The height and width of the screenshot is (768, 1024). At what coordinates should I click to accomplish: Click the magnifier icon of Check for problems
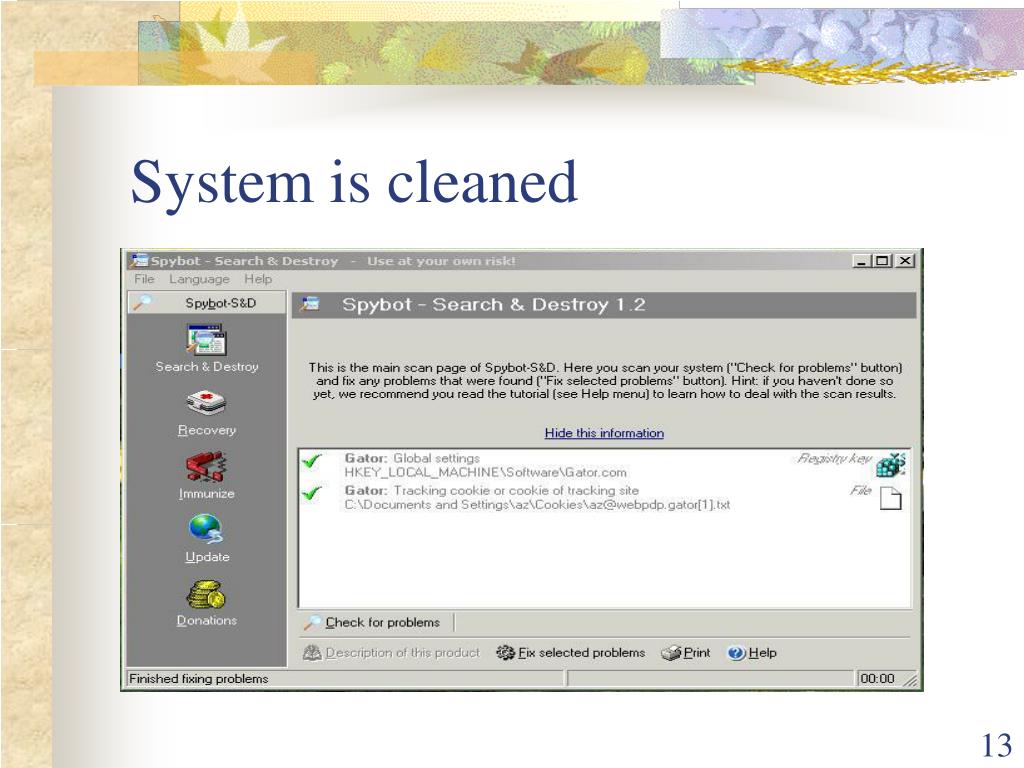[313, 622]
